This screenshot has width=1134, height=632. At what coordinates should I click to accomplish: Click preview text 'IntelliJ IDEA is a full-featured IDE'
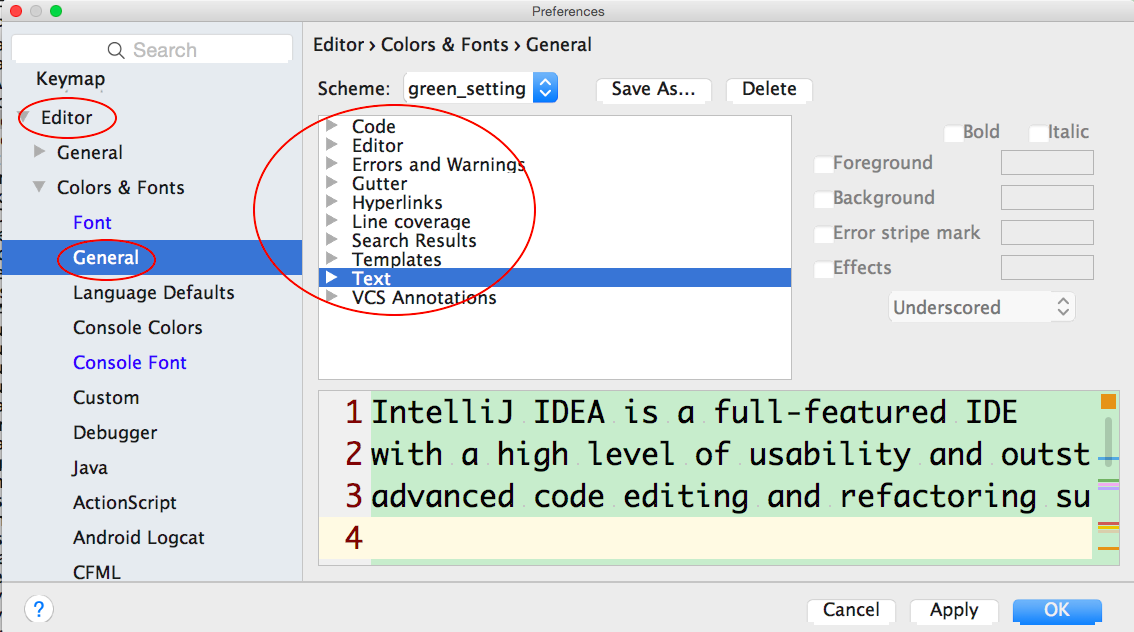coord(694,412)
